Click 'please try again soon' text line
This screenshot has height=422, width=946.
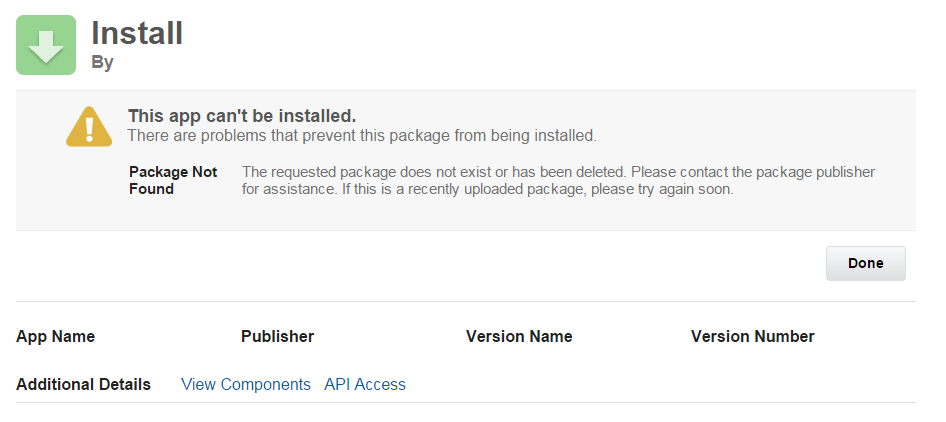coord(662,189)
